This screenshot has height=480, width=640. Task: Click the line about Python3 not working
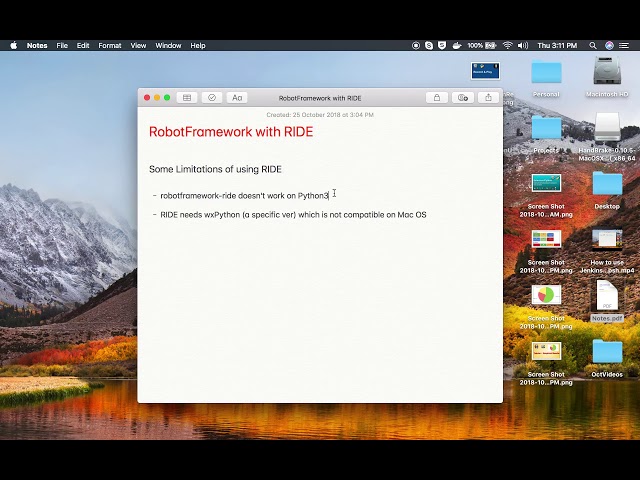[244, 196]
